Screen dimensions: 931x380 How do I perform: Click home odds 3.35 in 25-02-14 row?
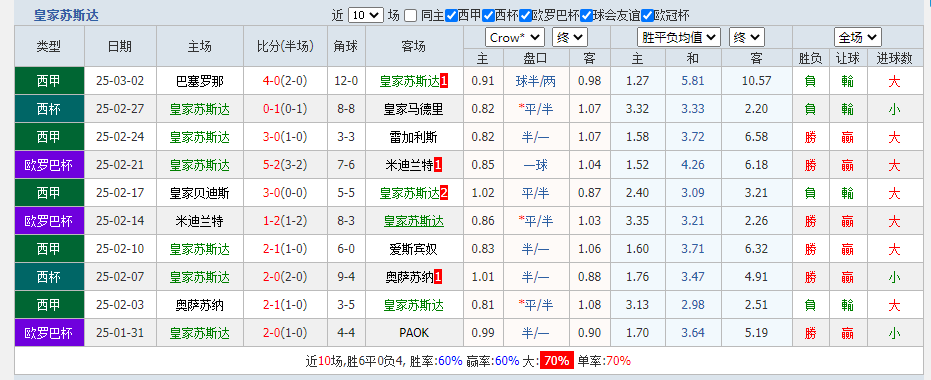click(x=638, y=221)
